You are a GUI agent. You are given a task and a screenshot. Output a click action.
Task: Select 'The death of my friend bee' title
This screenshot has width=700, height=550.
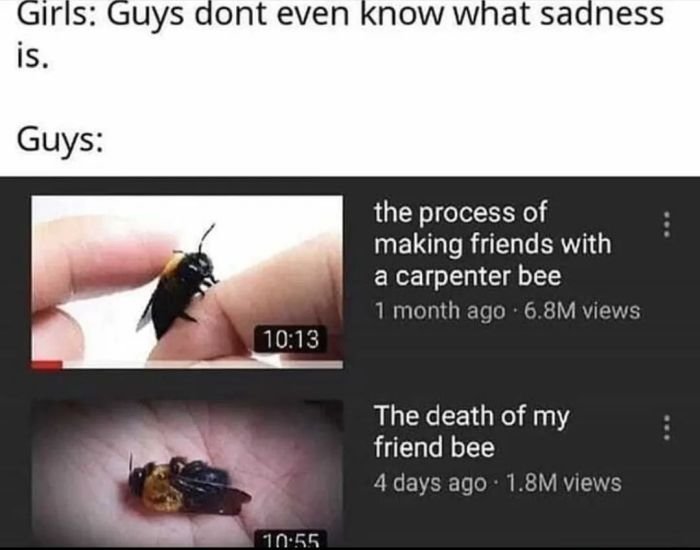(472, 431)
